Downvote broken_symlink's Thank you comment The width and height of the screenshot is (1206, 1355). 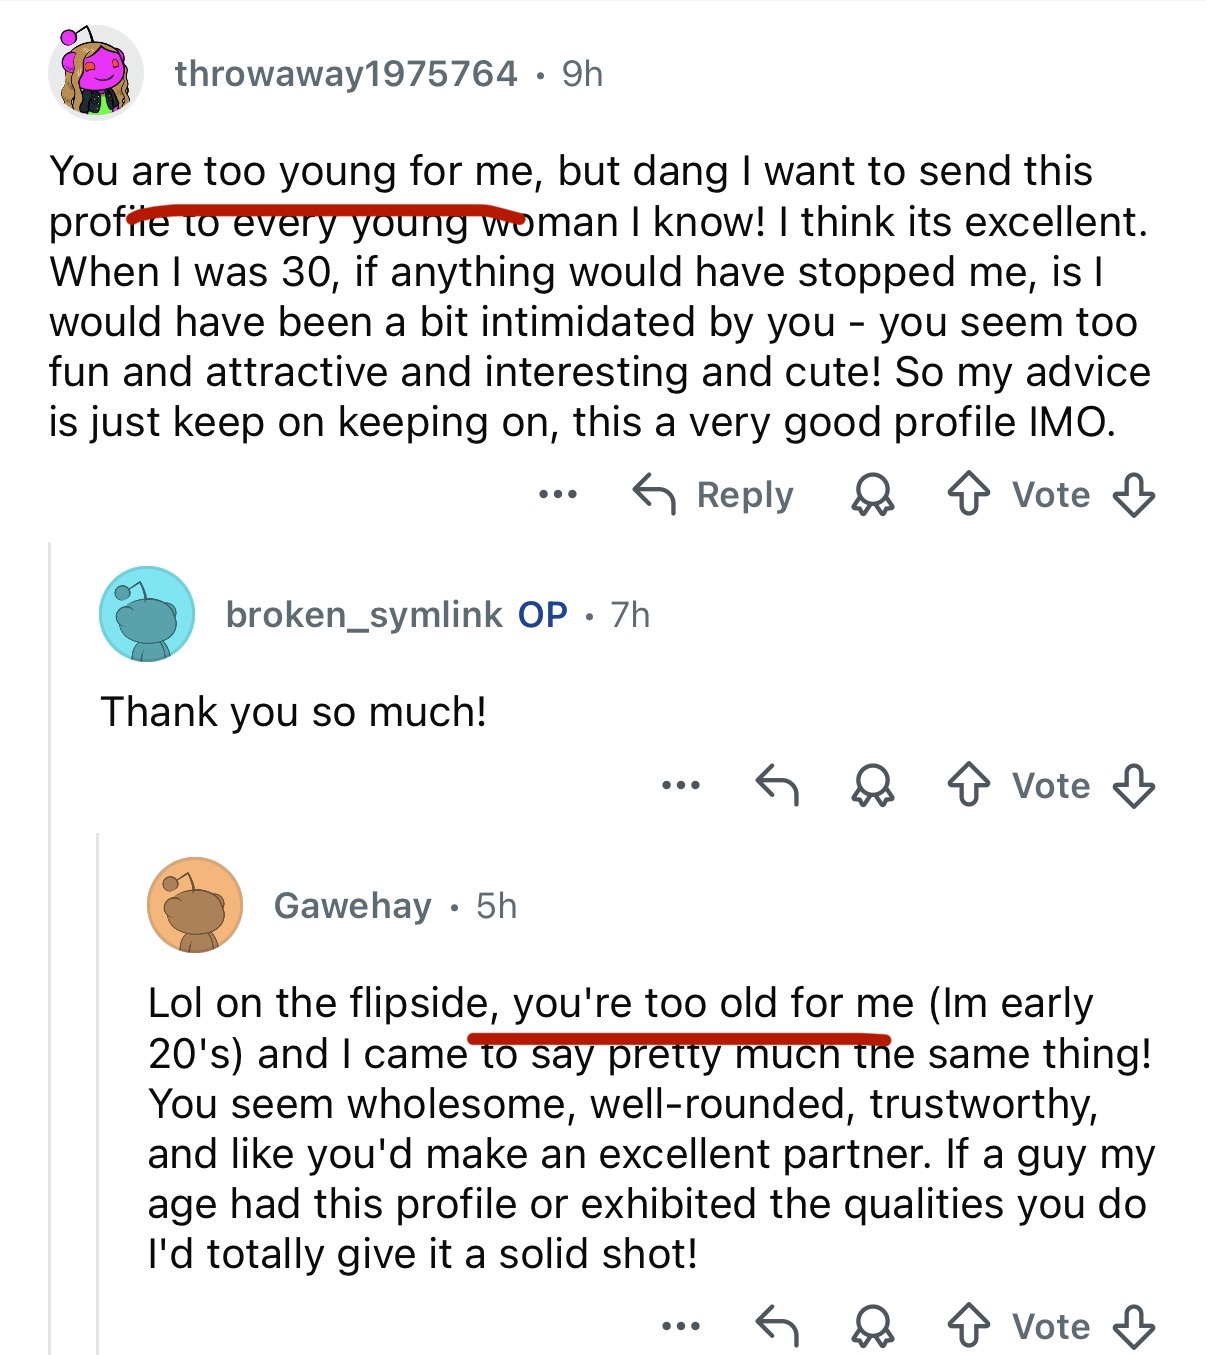[x=1134, y=785]
